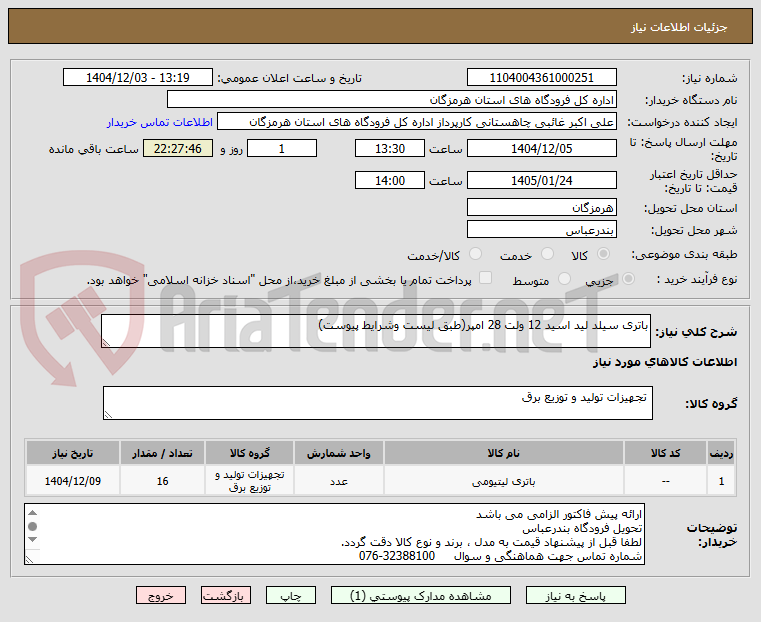This screenshot has height=622, width=761.
Task: Click the شرح کلی نیاز text area
Action: pos(376,331)
